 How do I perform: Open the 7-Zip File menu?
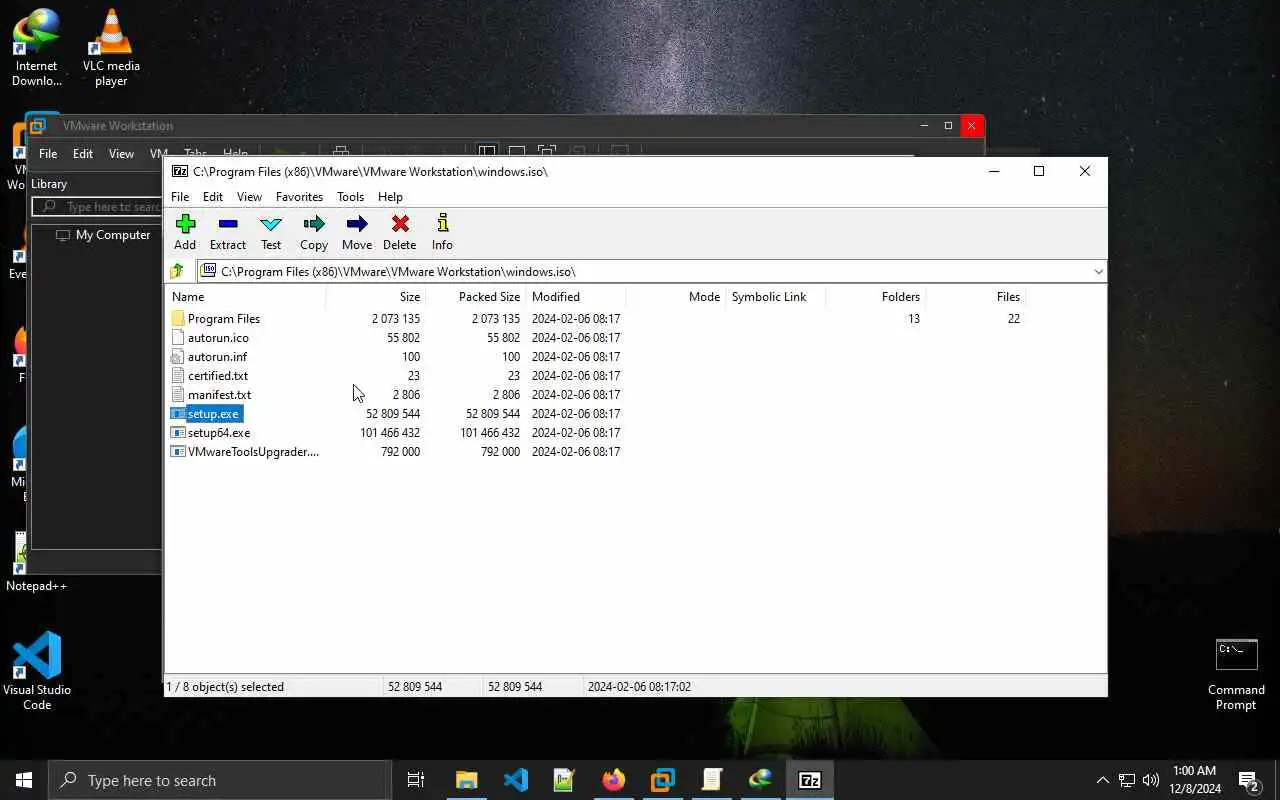click(x=180, y=196)
